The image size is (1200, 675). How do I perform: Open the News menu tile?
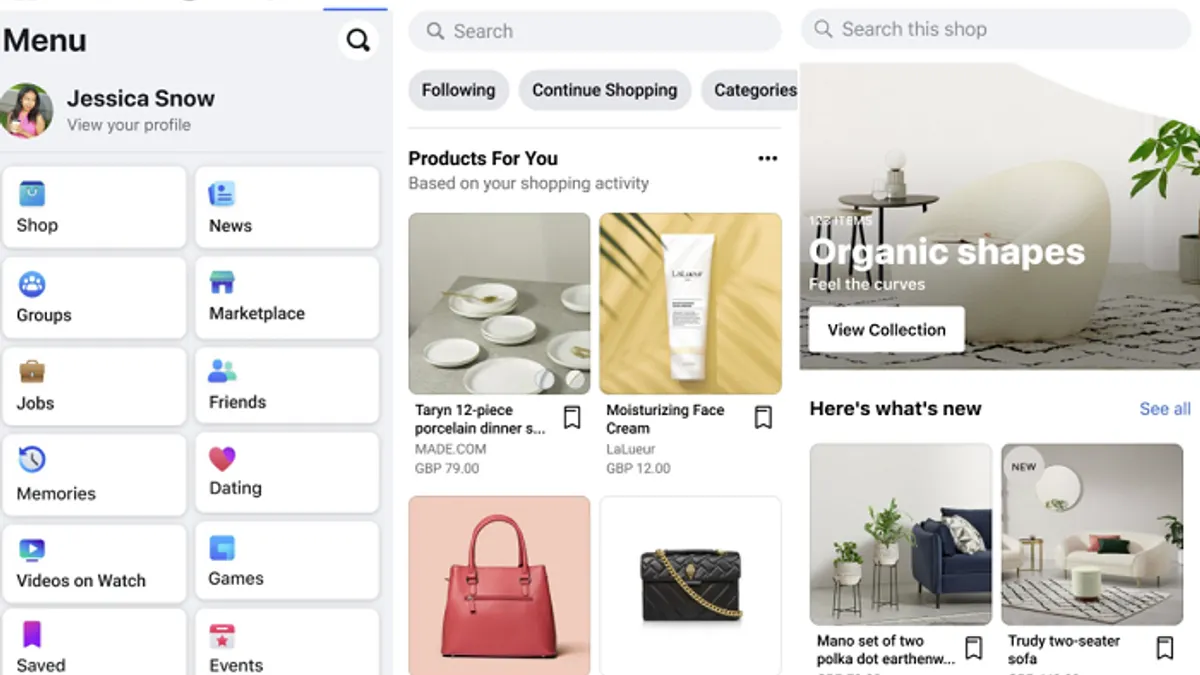coord(287,207)
